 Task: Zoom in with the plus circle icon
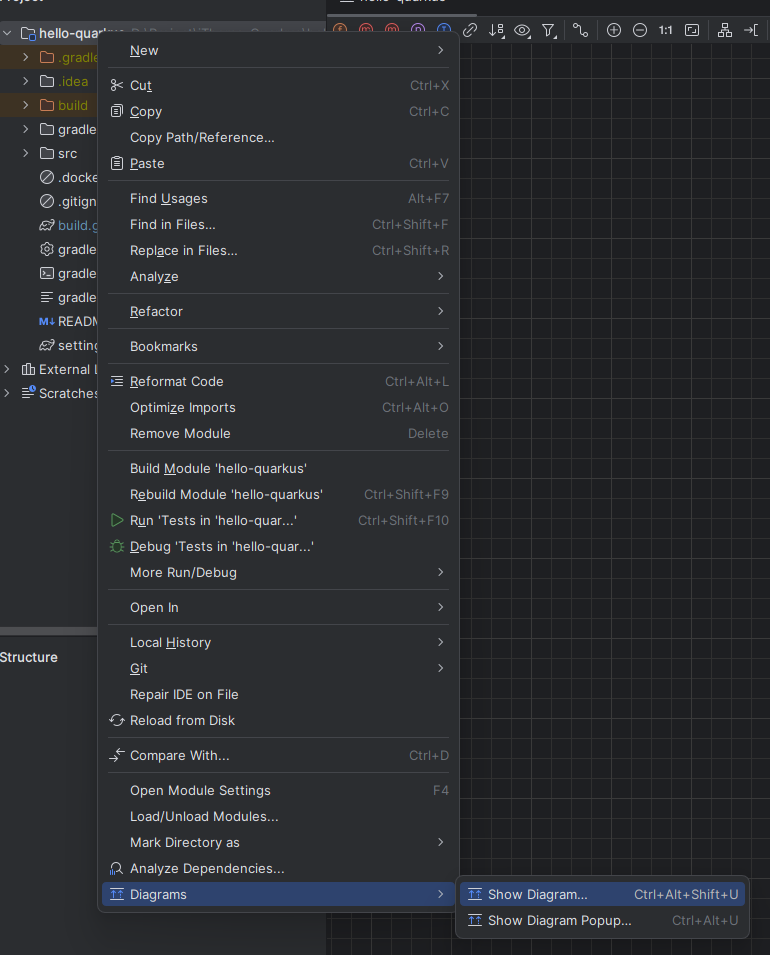[x=613, y=30]
